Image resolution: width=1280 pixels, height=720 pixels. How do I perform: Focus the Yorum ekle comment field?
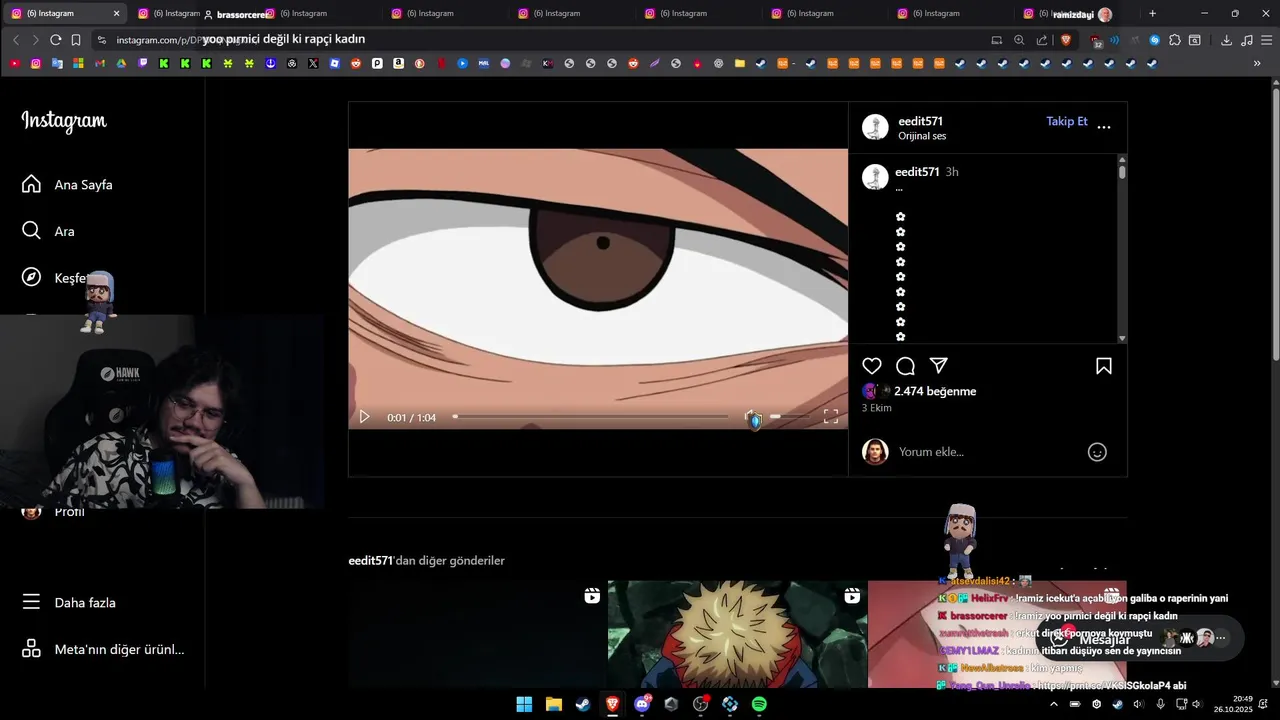[x=985, y=452]
